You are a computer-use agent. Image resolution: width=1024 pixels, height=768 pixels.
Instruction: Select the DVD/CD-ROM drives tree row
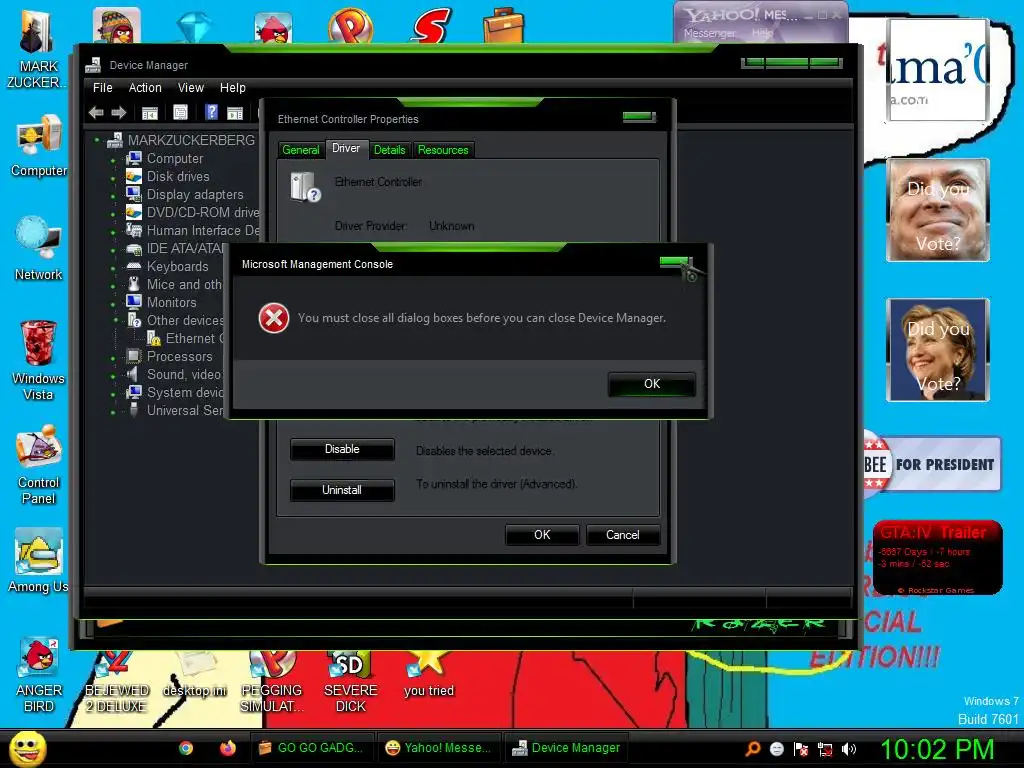(x=194, y=212)
